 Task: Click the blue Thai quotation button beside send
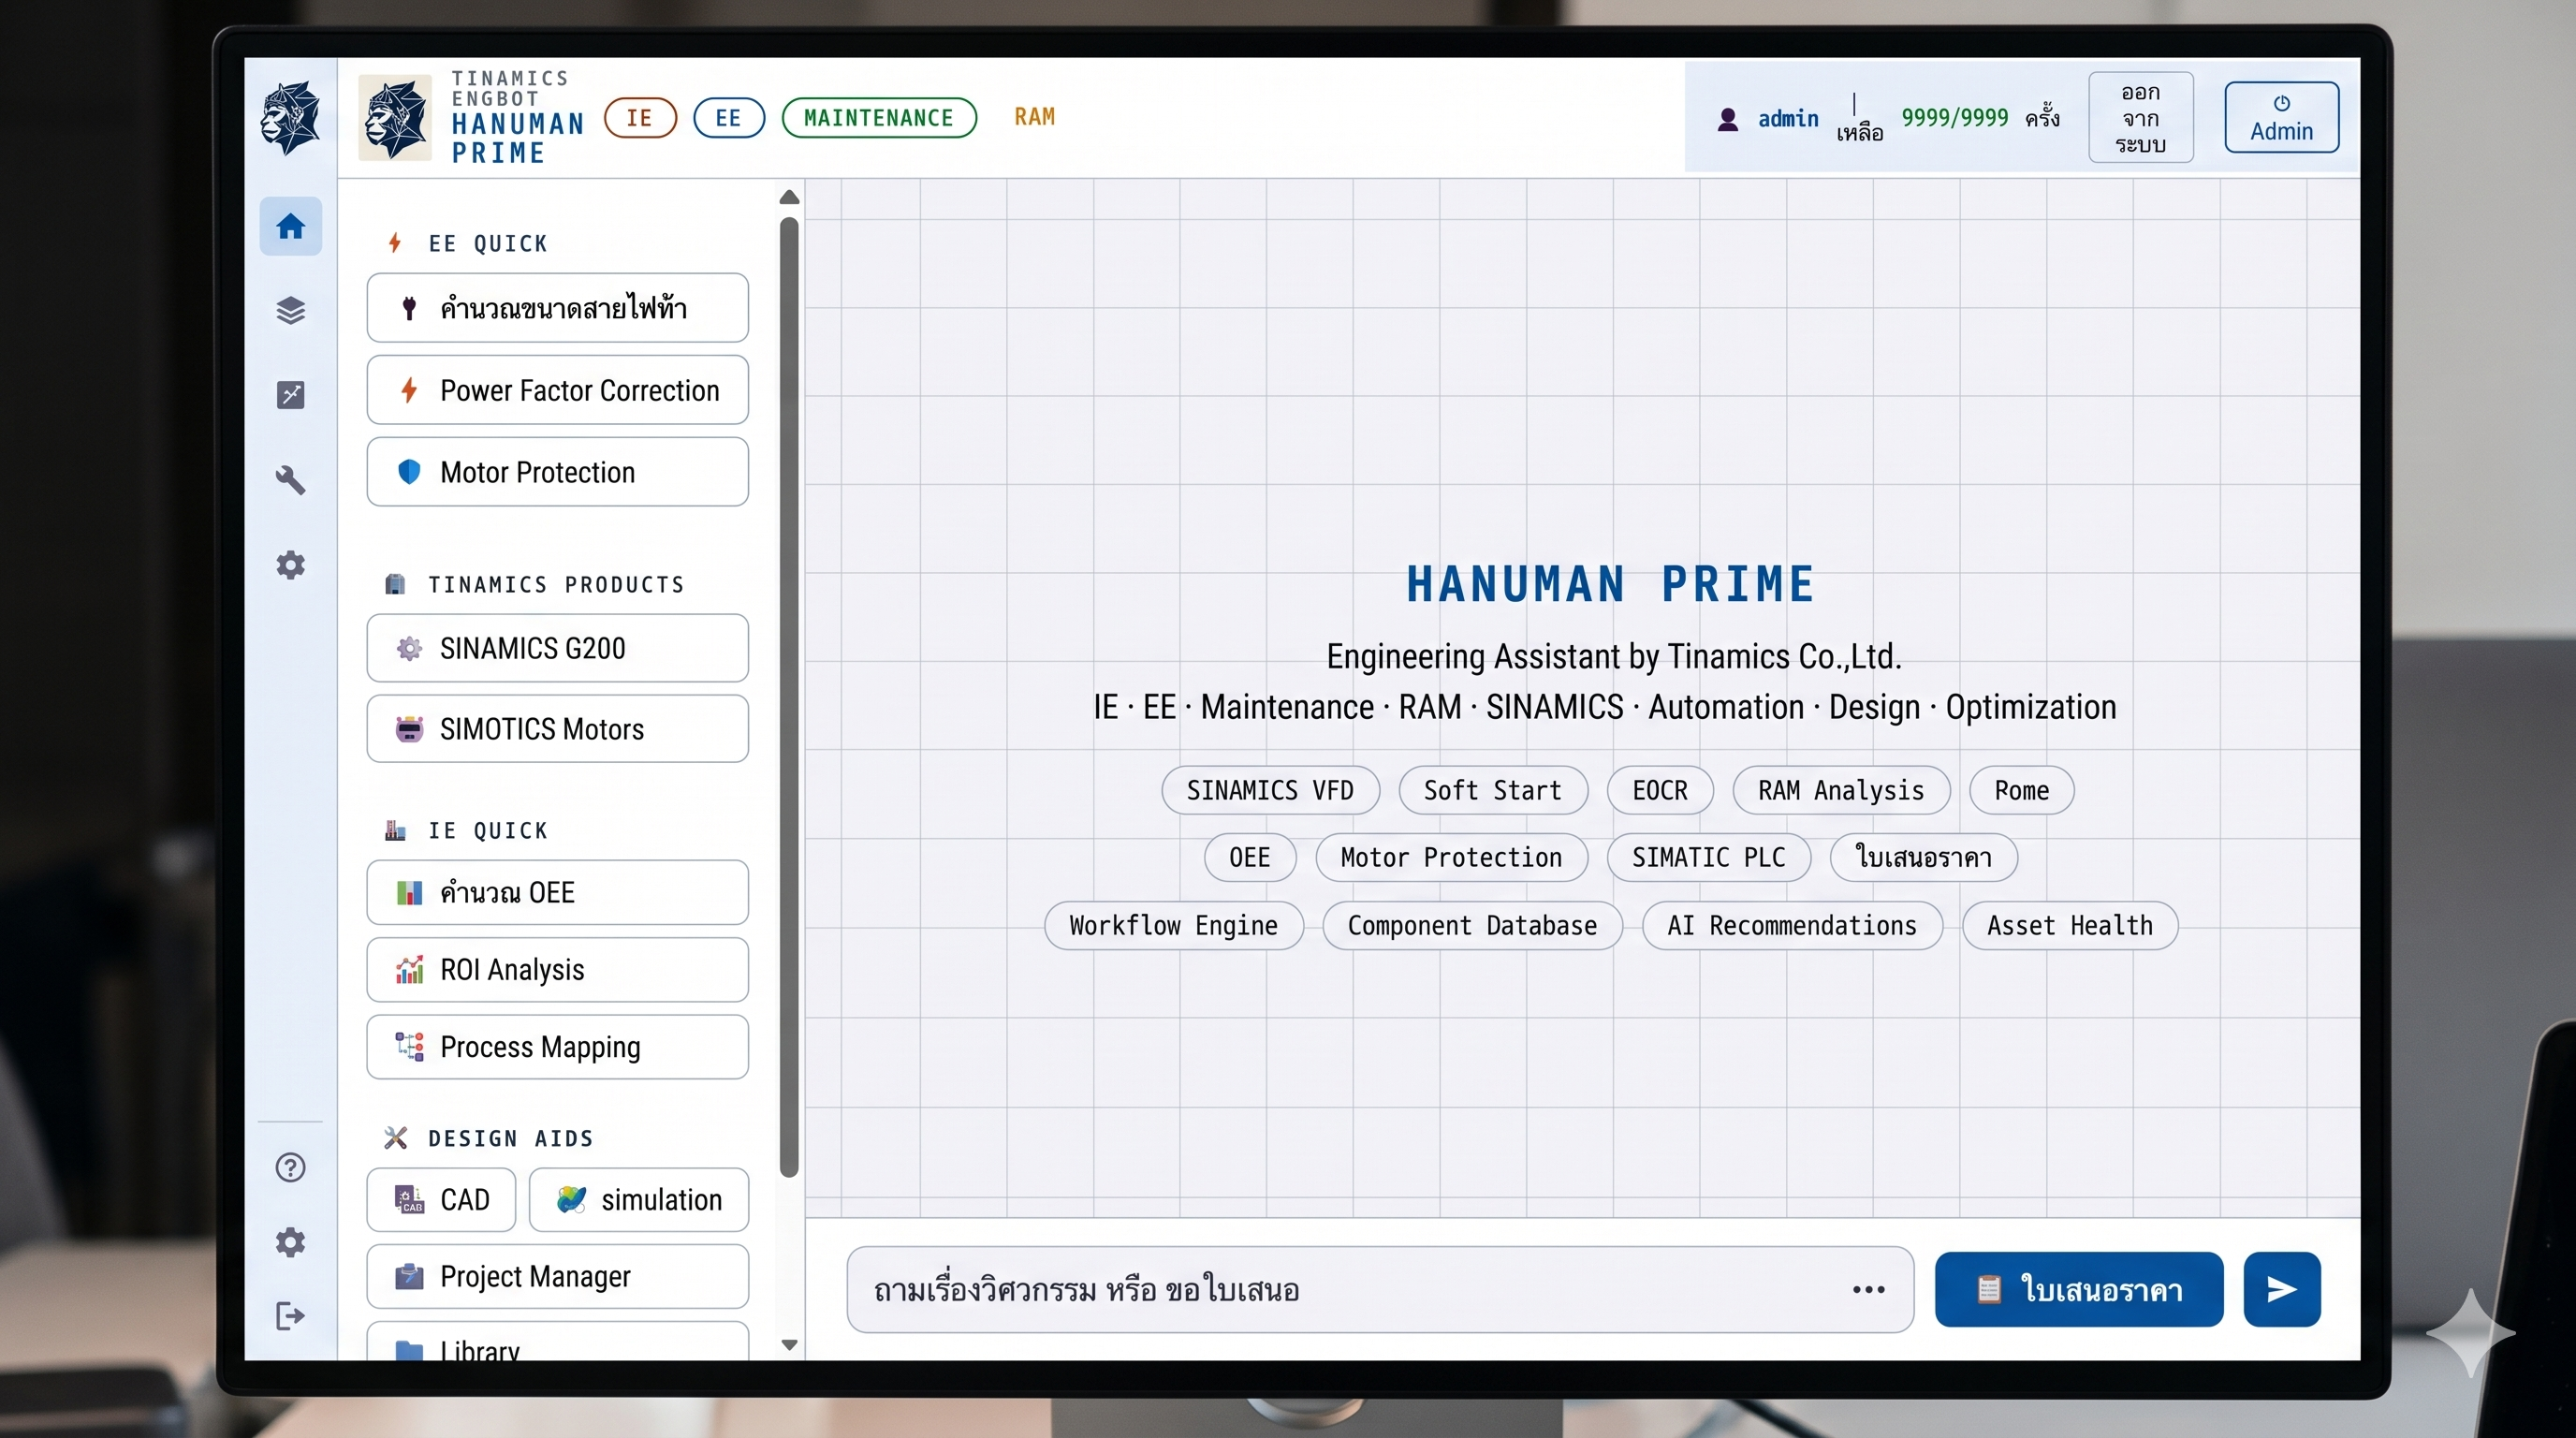2079,1289
